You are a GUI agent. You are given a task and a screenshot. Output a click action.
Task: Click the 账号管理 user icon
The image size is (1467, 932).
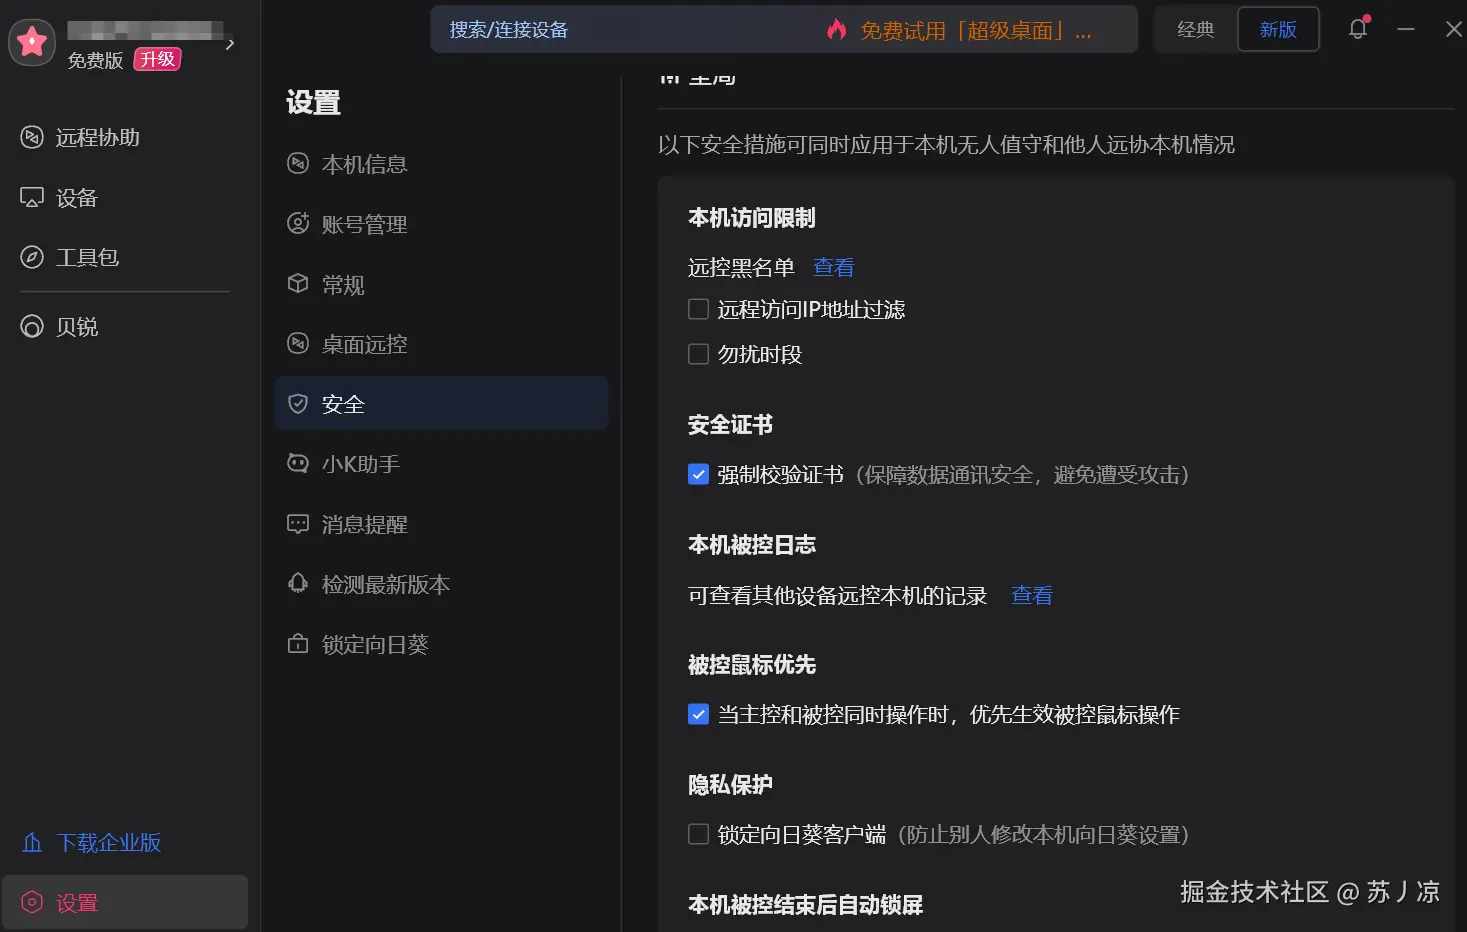coord(298,223)
